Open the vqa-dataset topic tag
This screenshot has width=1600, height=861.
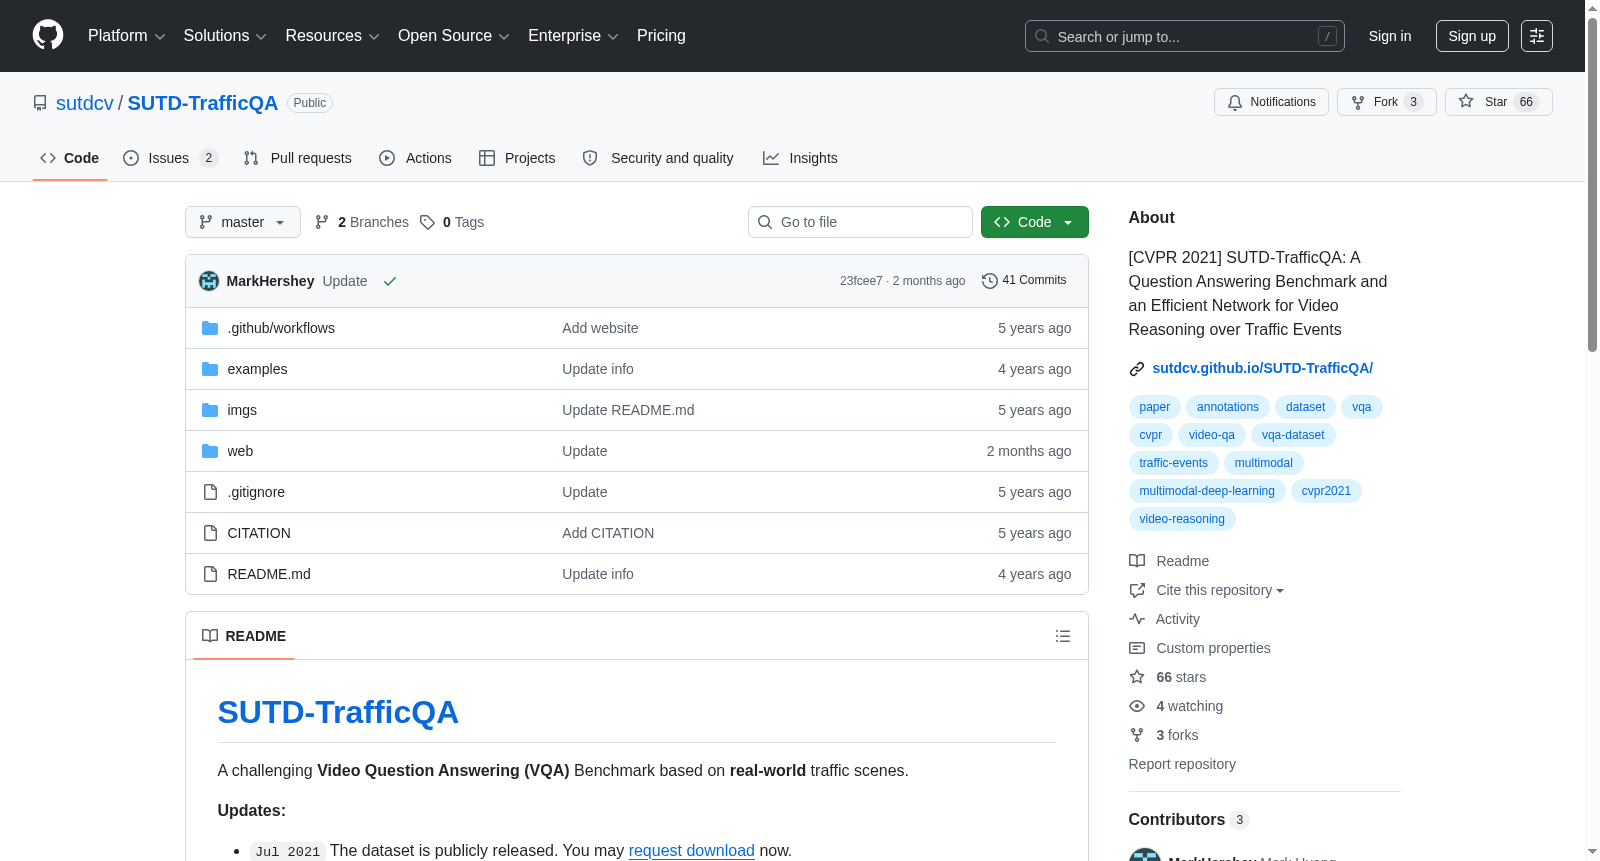click(1293, 435)
